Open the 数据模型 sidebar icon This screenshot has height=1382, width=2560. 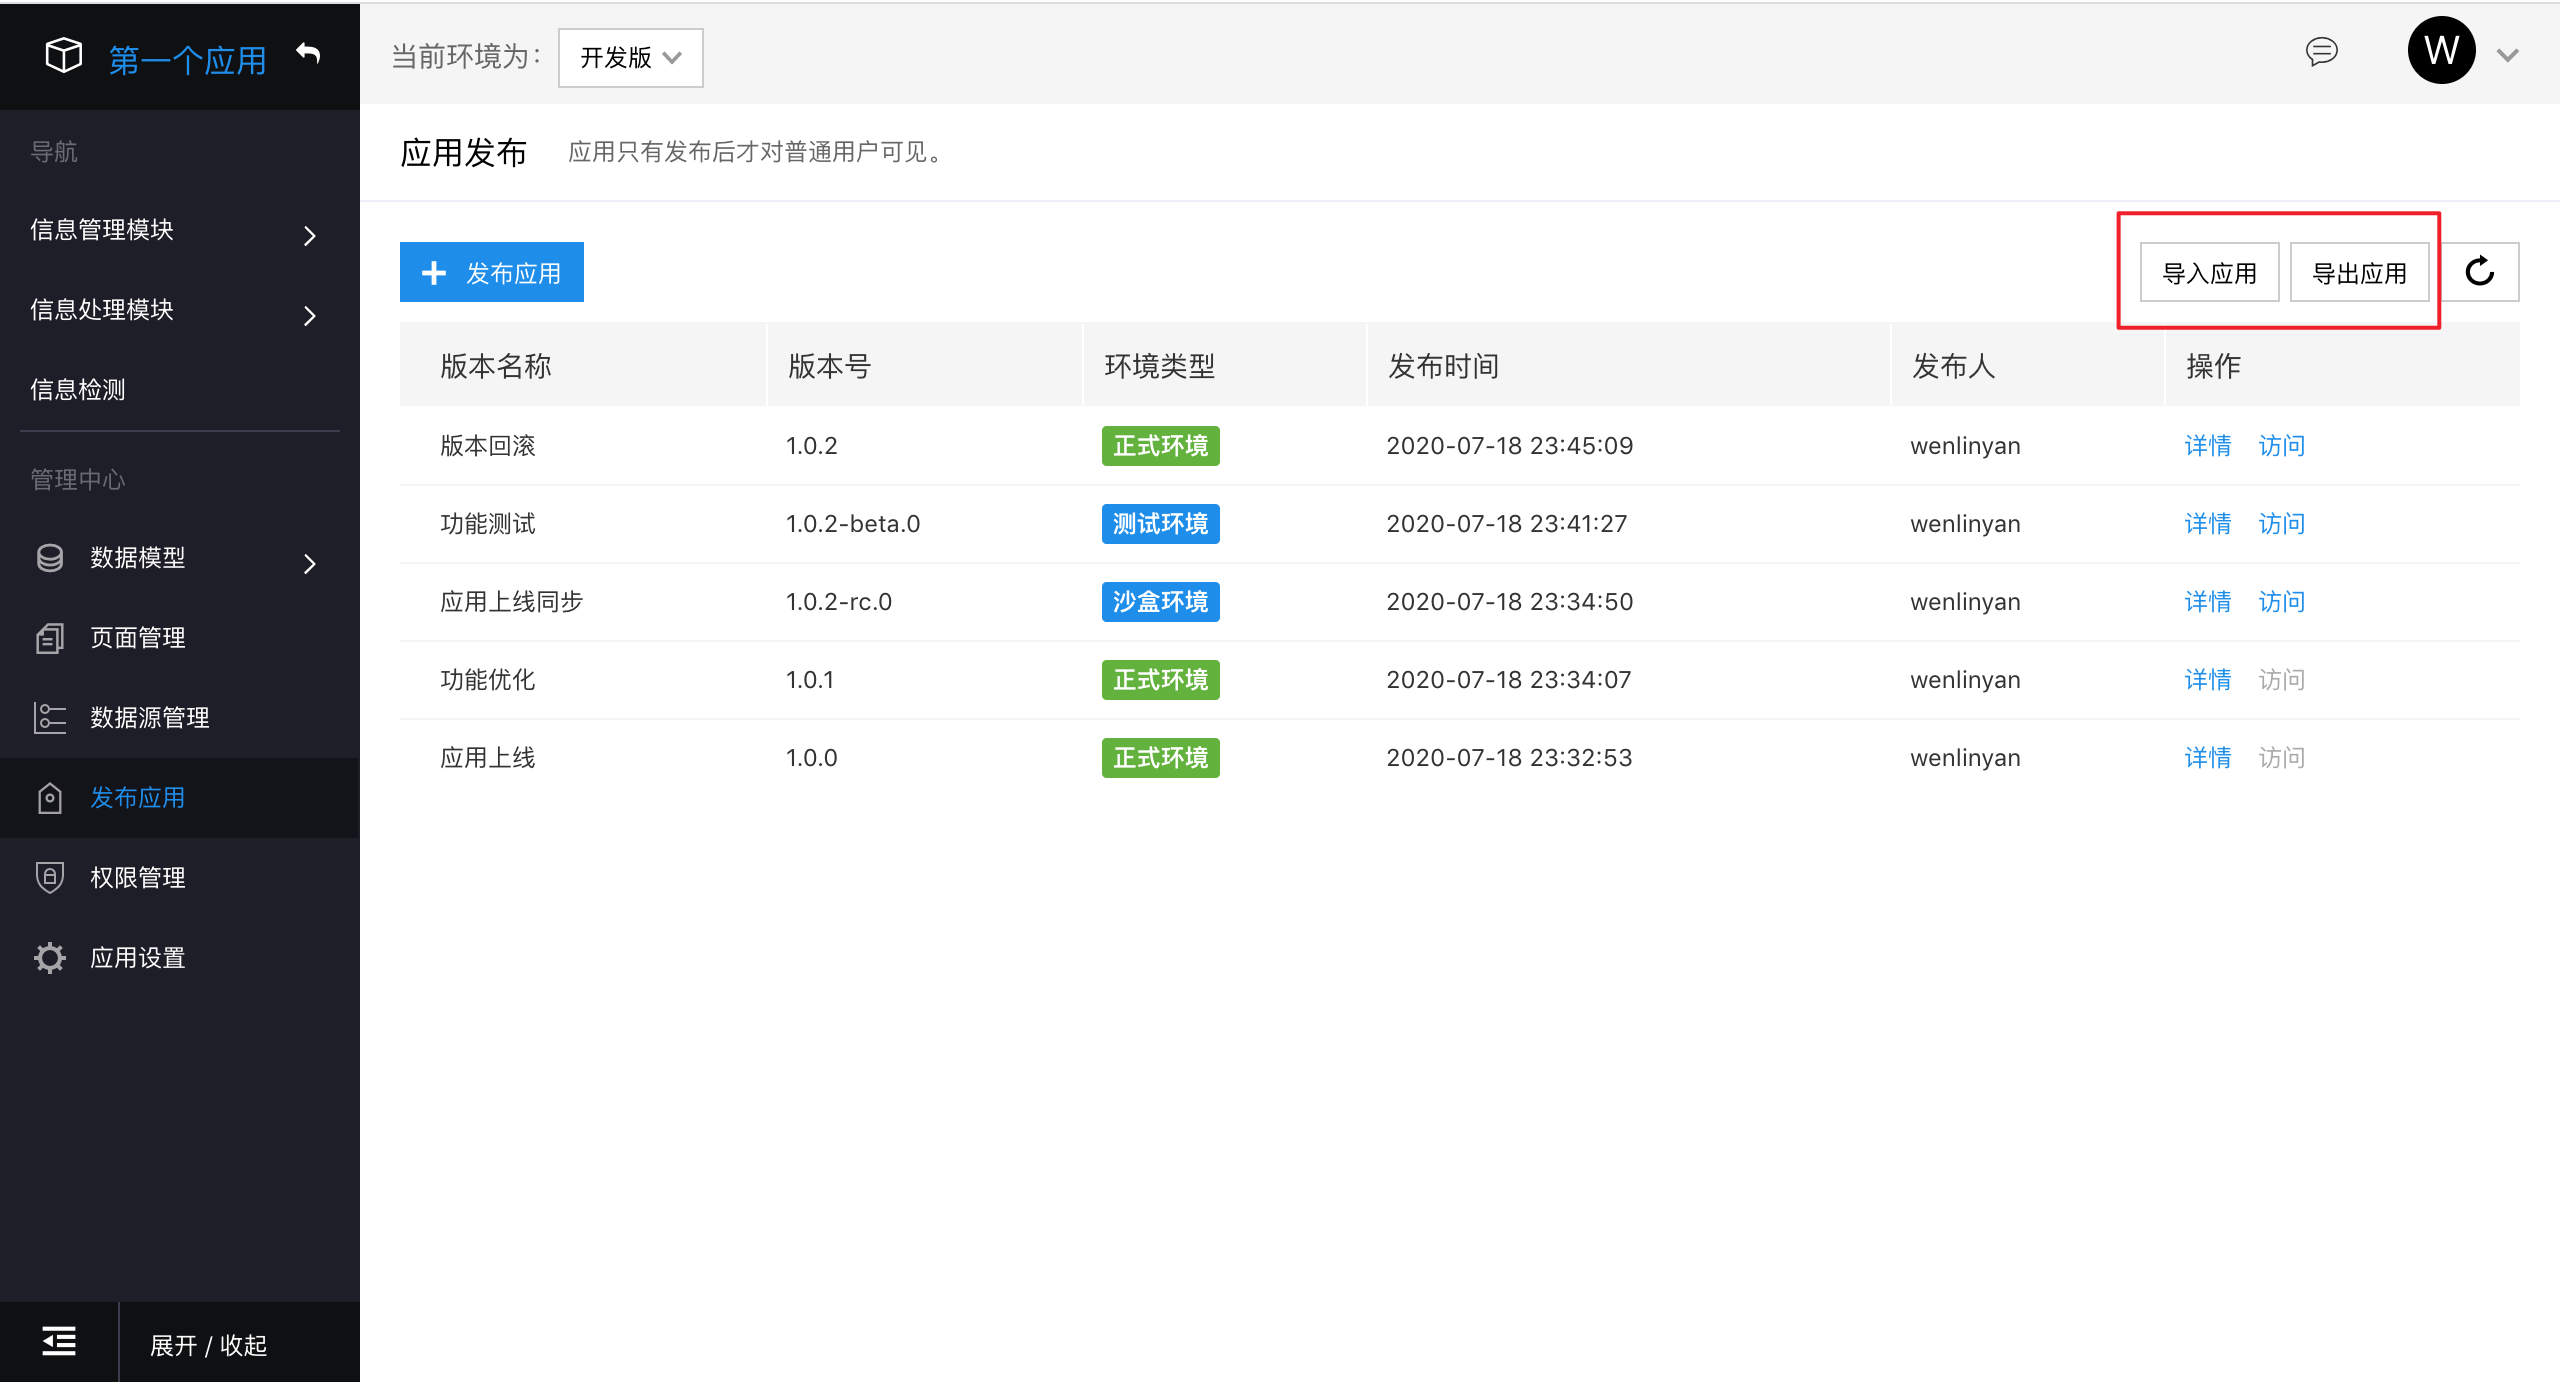coord(49,559)
